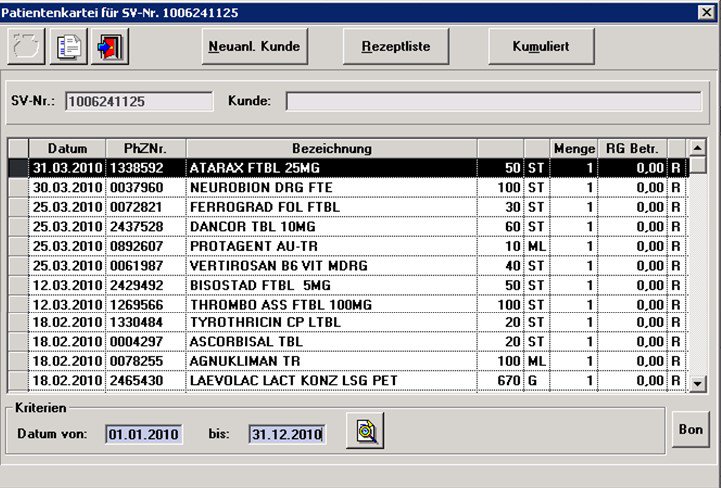Click the Datum von field 01.01.2010

click(144, 434)
